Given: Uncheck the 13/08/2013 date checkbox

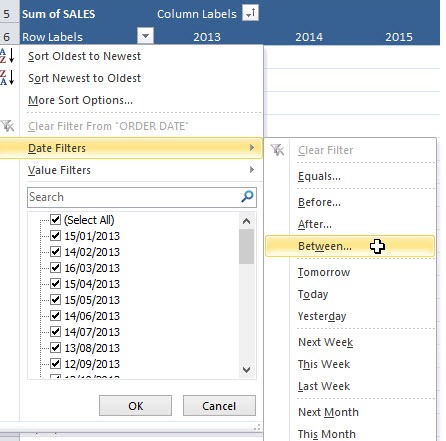Looking at the screenshot, I should 55,347.
